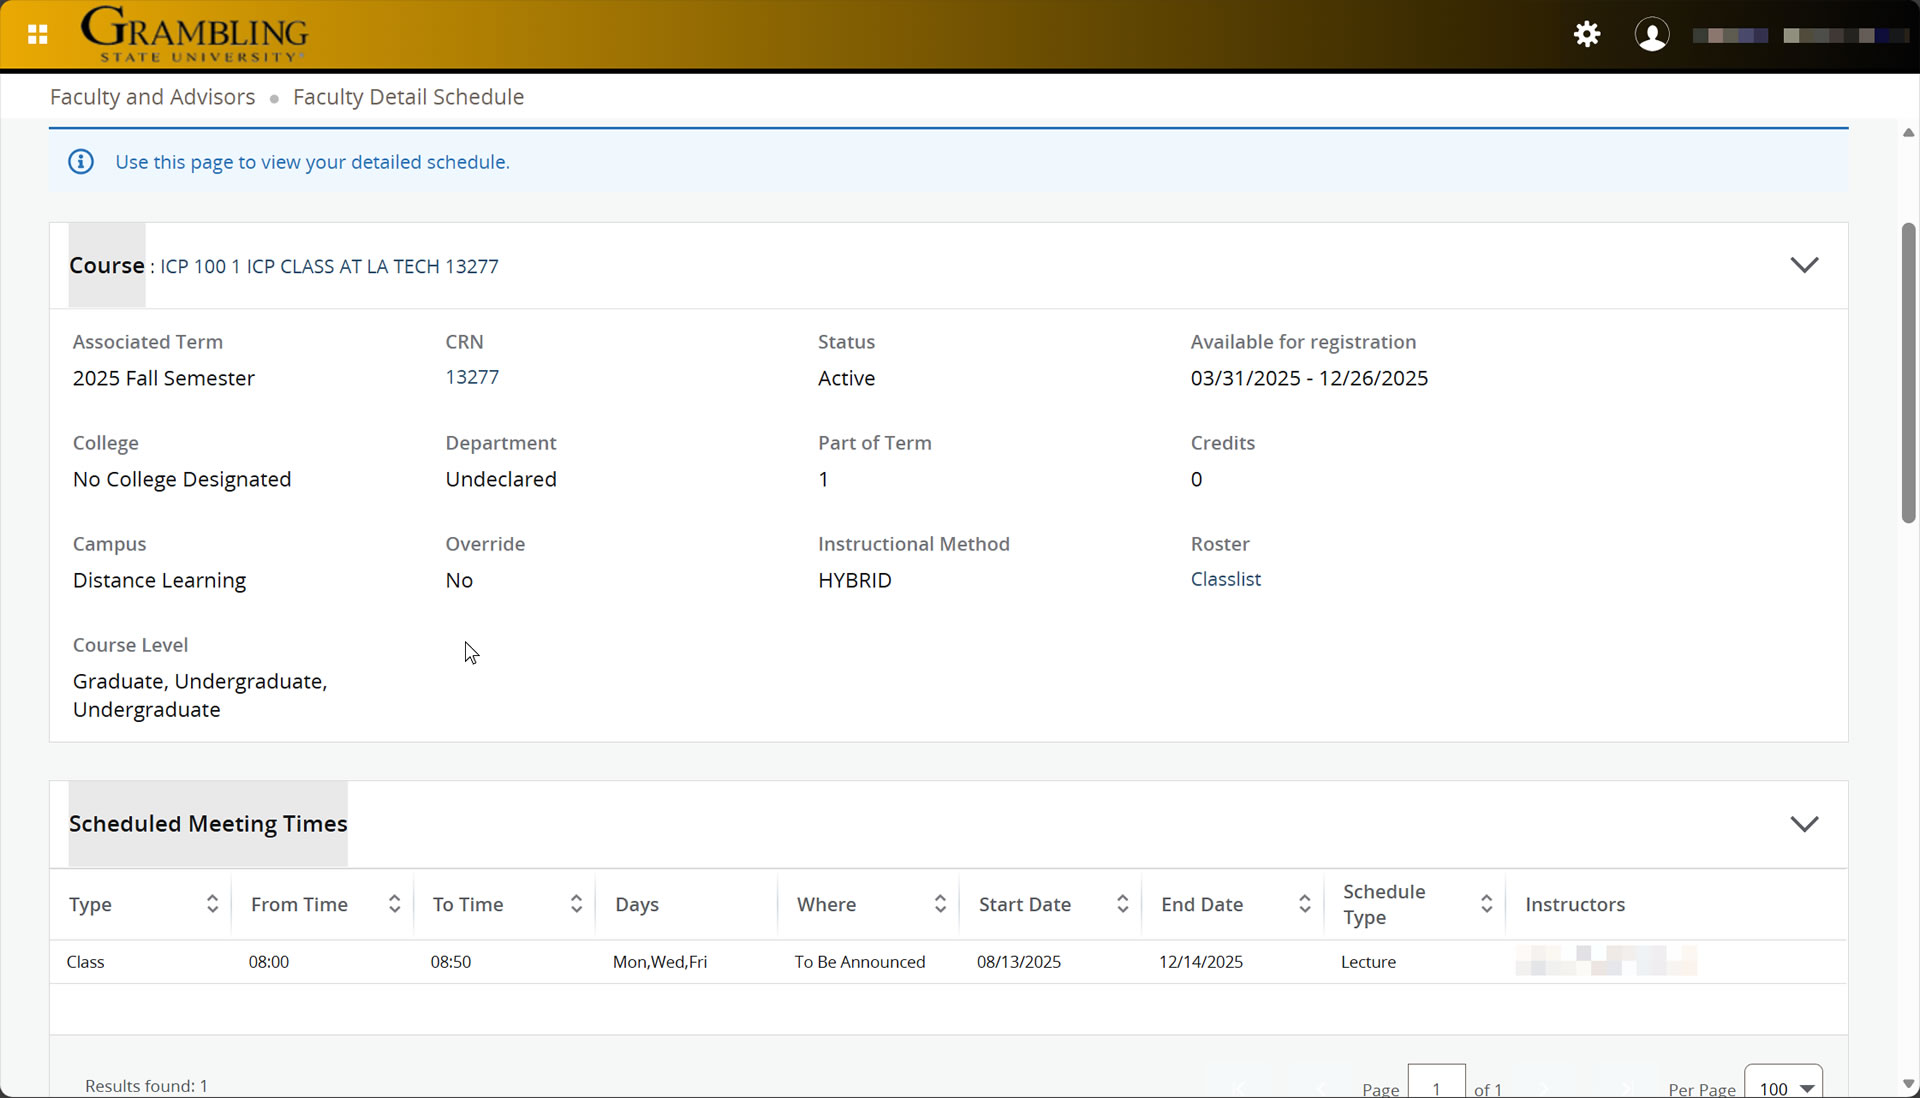Sort the From Time column
Screen dimensions: 1920x1098
[x=394, y=904]
